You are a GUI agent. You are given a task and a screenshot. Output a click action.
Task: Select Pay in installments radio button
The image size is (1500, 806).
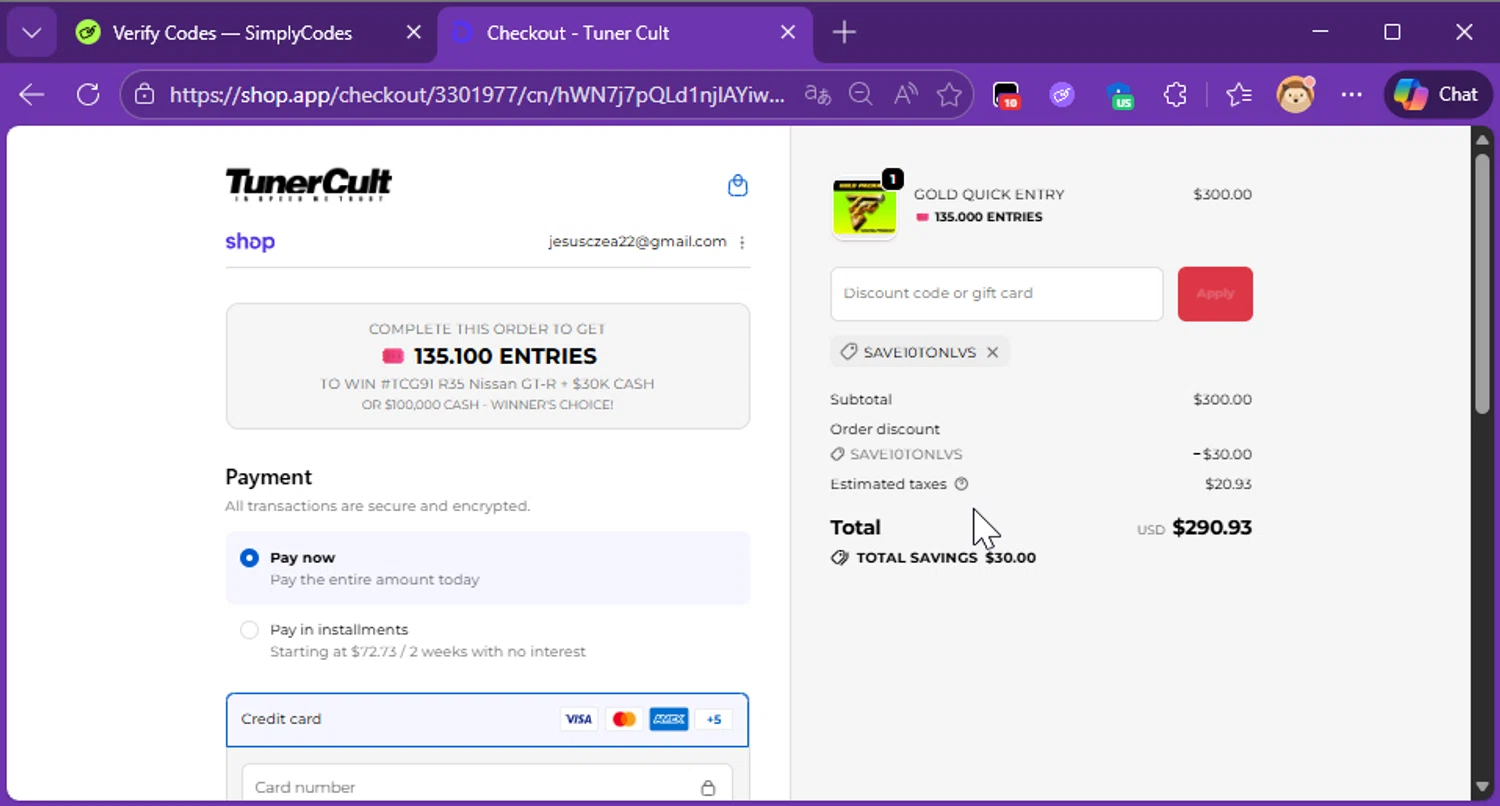point(249,630)
